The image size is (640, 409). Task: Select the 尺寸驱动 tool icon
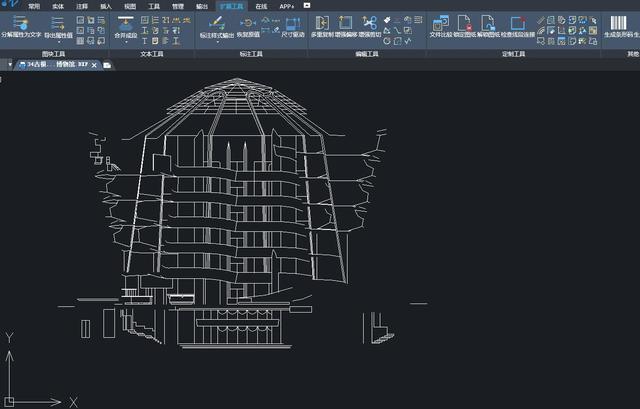(x=293, y=24)
